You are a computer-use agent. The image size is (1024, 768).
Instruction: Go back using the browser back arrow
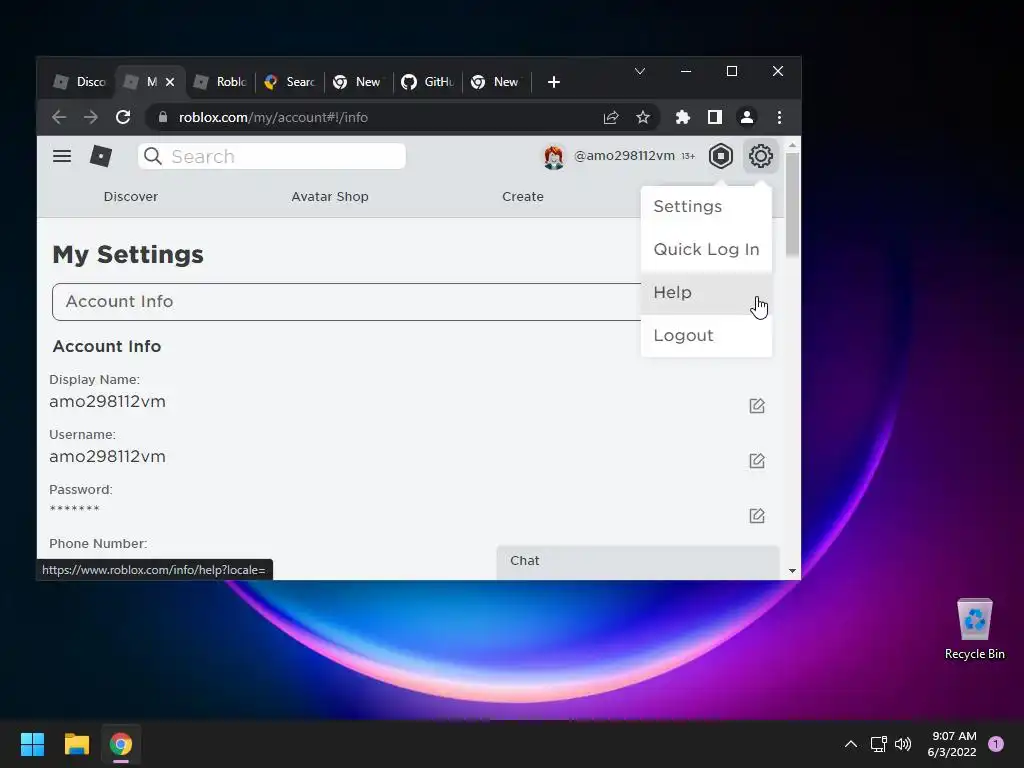pyautogui.click(x=59, y=117)
